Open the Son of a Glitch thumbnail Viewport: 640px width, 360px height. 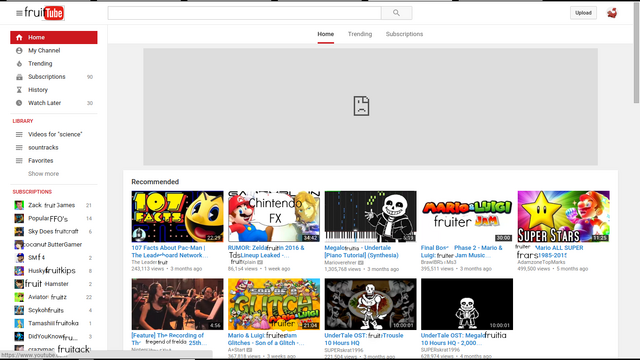[274, 304]
